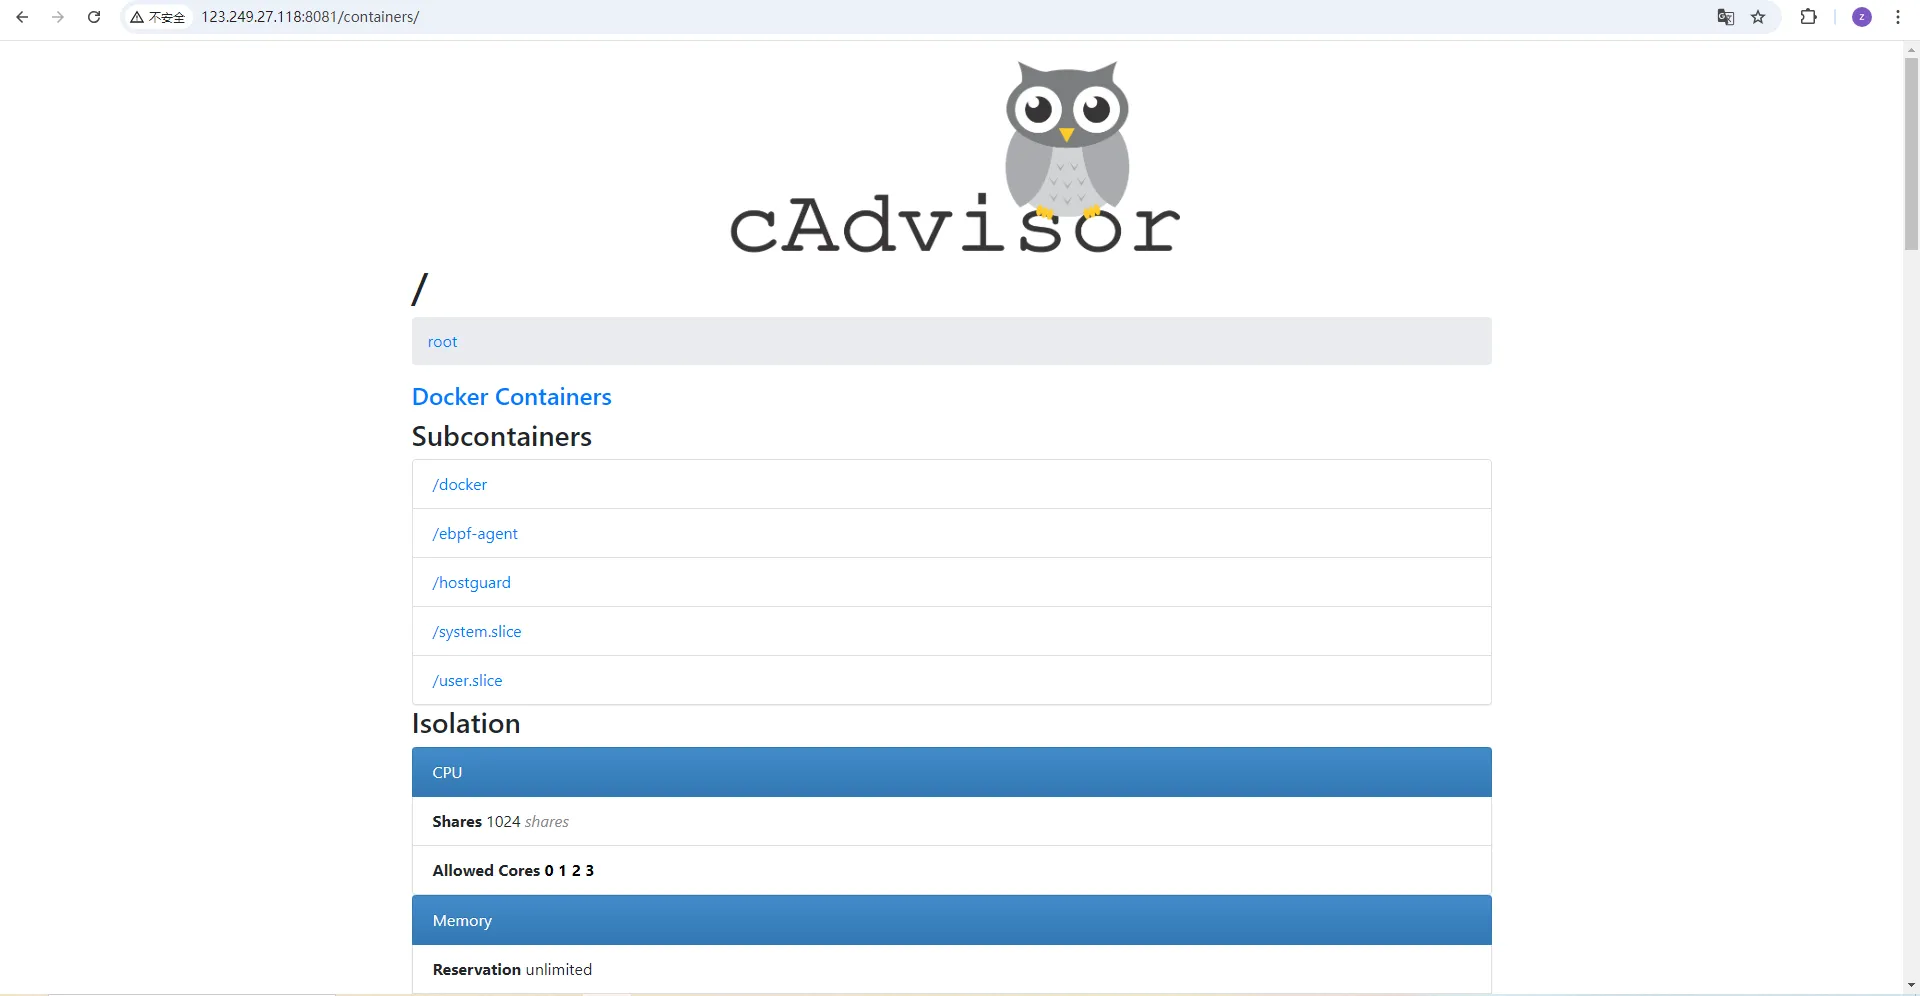The image size is (1920, 996).
Task: Select the Reservation unlimited row
Action: [952, 969]
